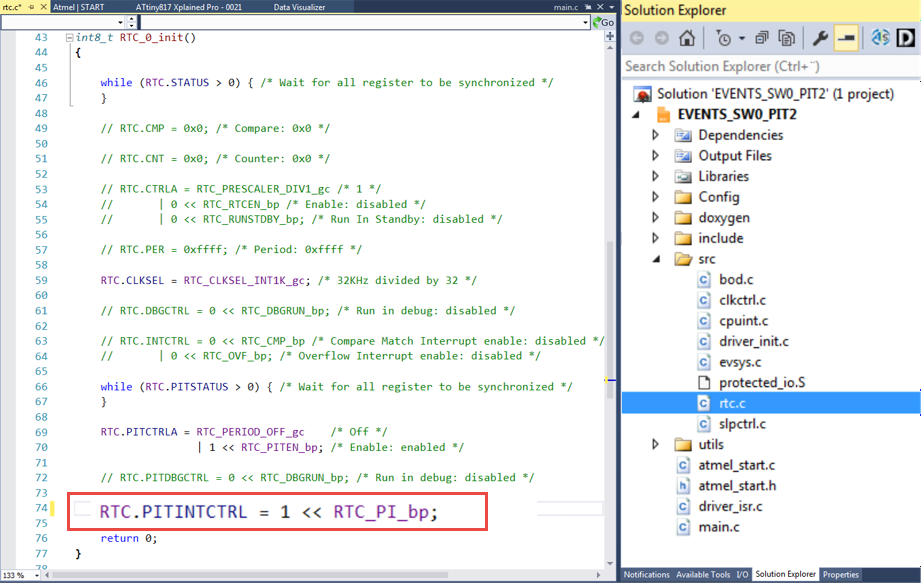
Task: Open clkctrl.c in the src folder
Action: click(742, 300)
